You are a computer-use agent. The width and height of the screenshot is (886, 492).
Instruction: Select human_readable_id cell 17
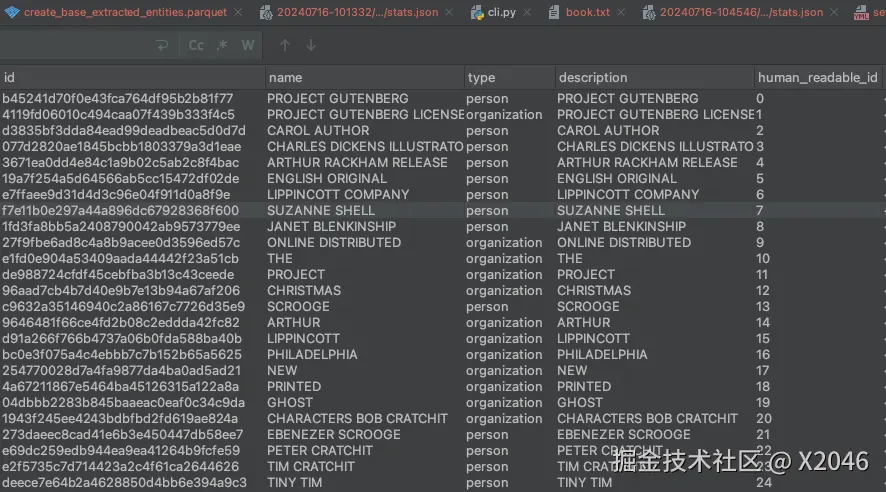coord(763,371)
